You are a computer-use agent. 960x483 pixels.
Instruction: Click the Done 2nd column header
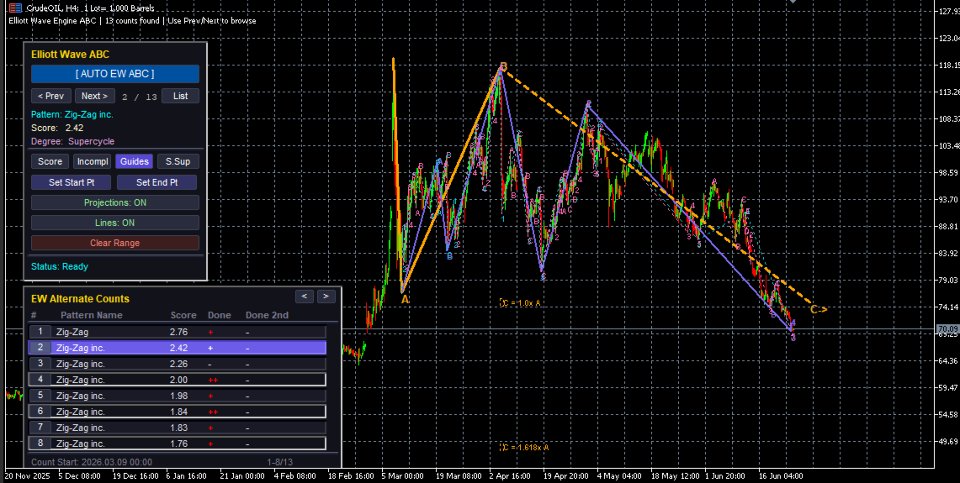(267, 315)
